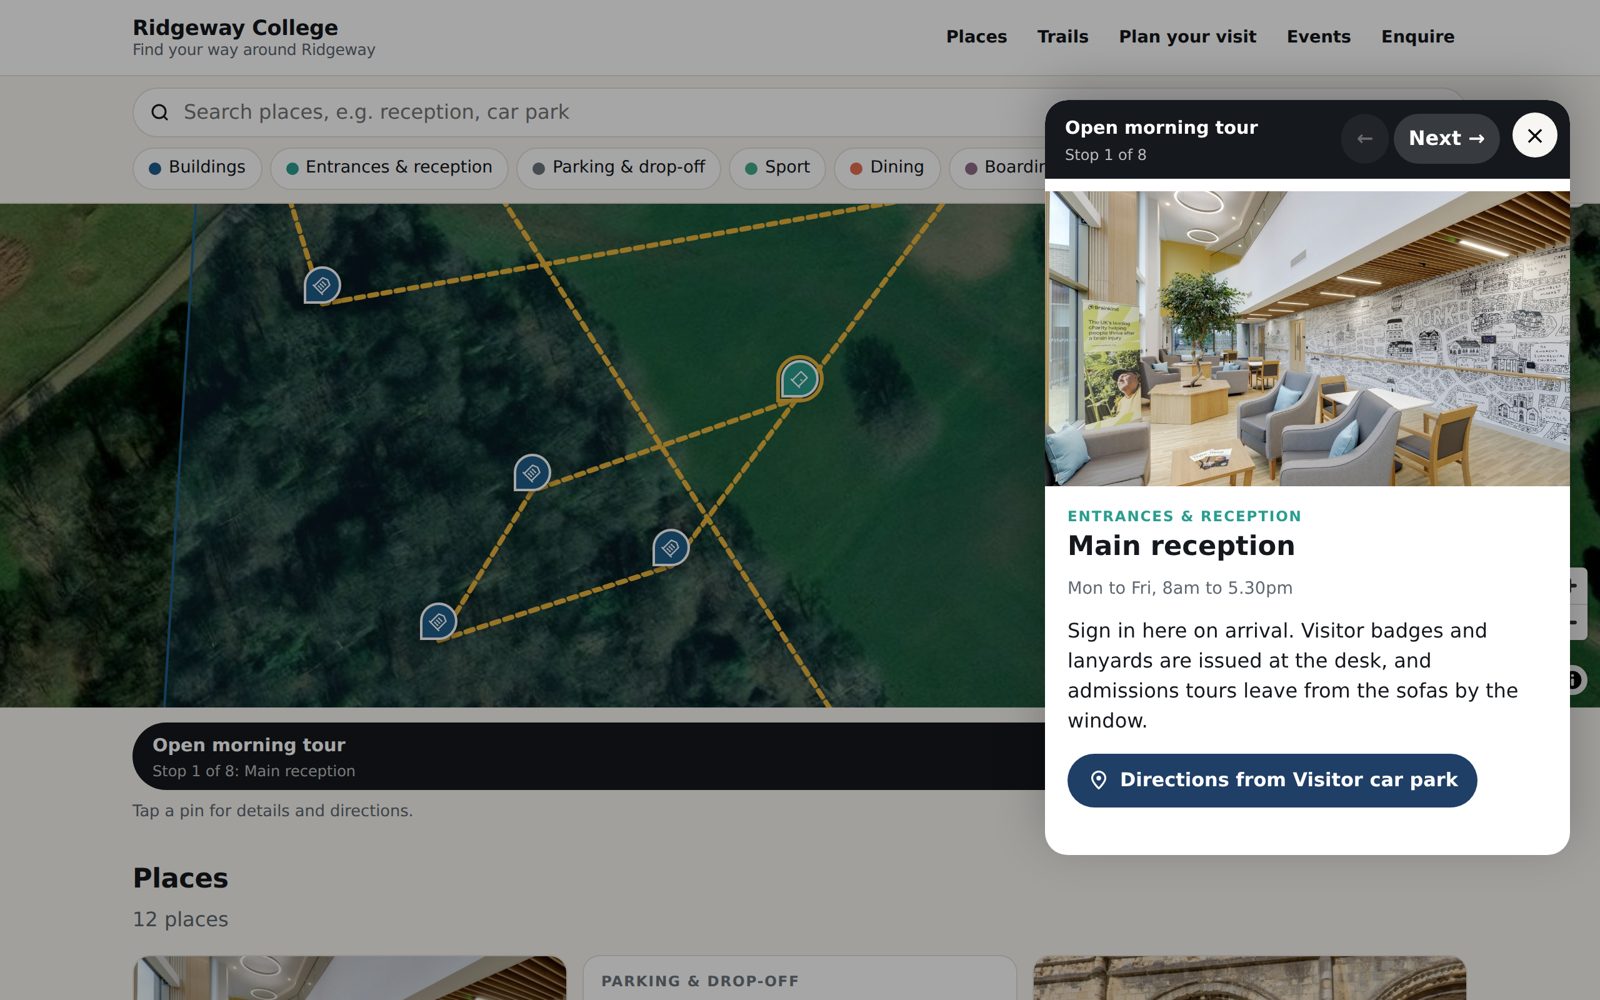Open the Plan your visit menu
The image size is (1600, 1000).
point(1187,37)
